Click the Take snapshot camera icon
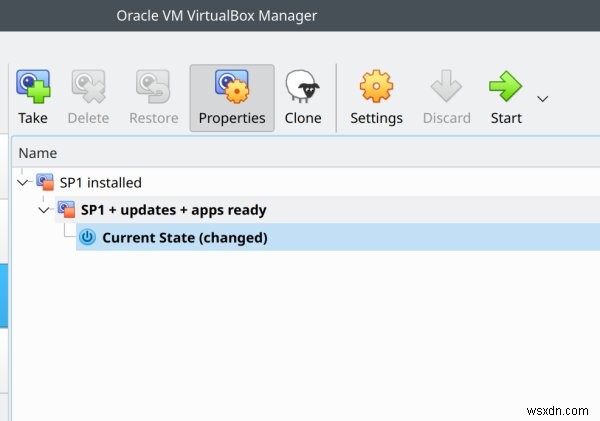This screenshot has width=600, height=421. click(x=33, y=86)
